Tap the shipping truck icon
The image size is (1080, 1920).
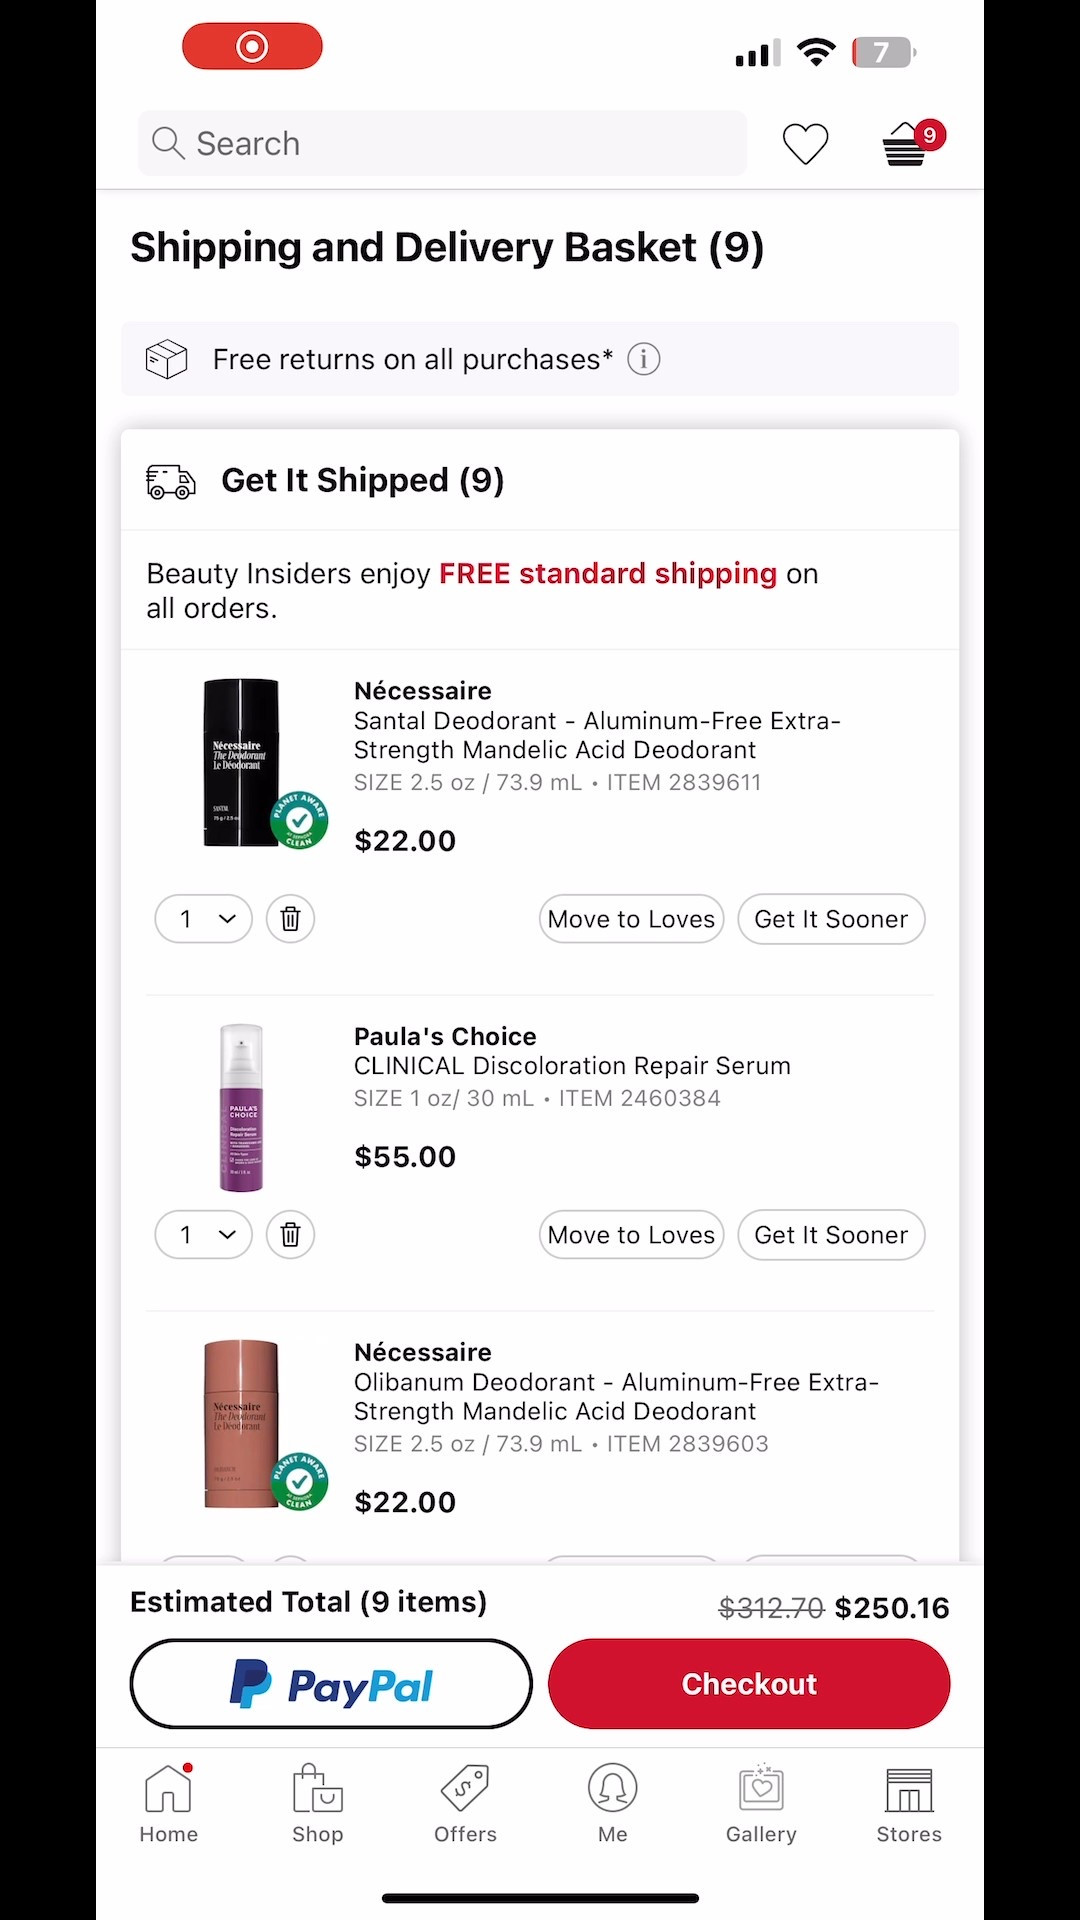tap(169, 481)
